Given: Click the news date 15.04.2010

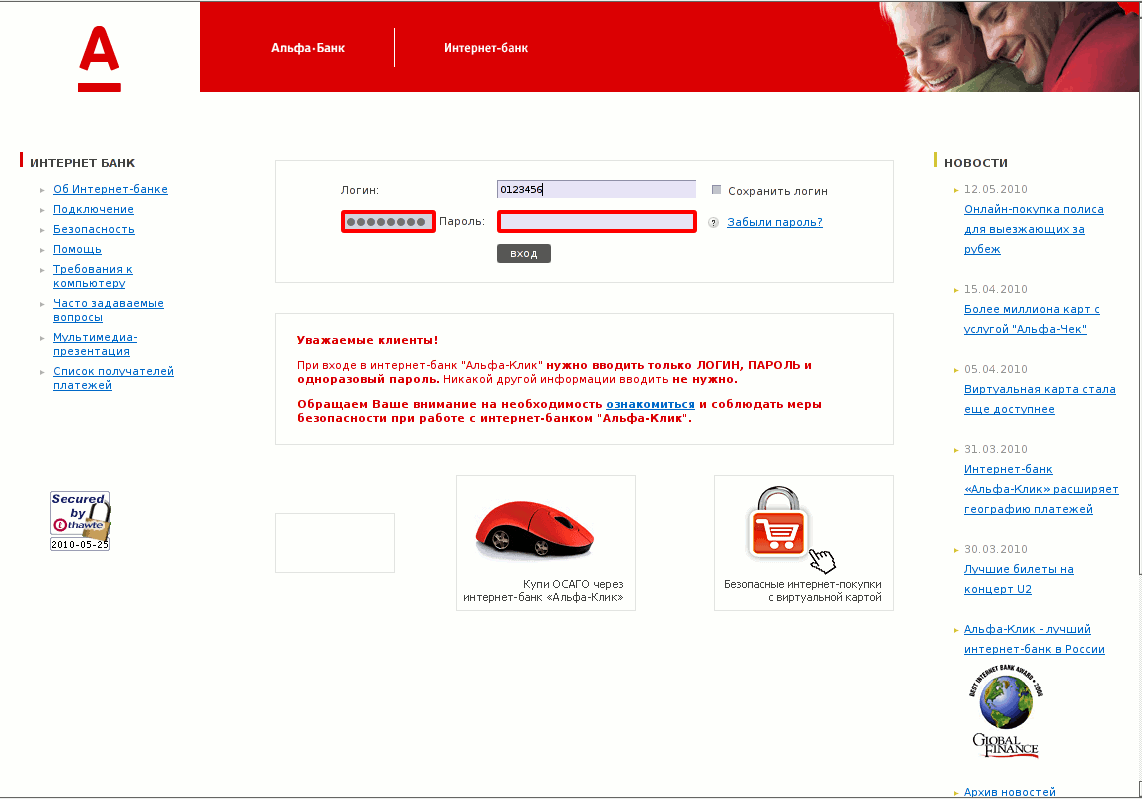Looking at the screenshot, I should coord(995,289).
